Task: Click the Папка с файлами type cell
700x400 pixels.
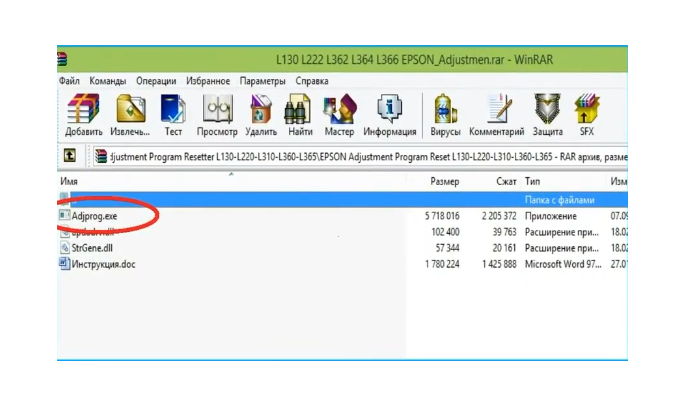Action: point(559,200)
